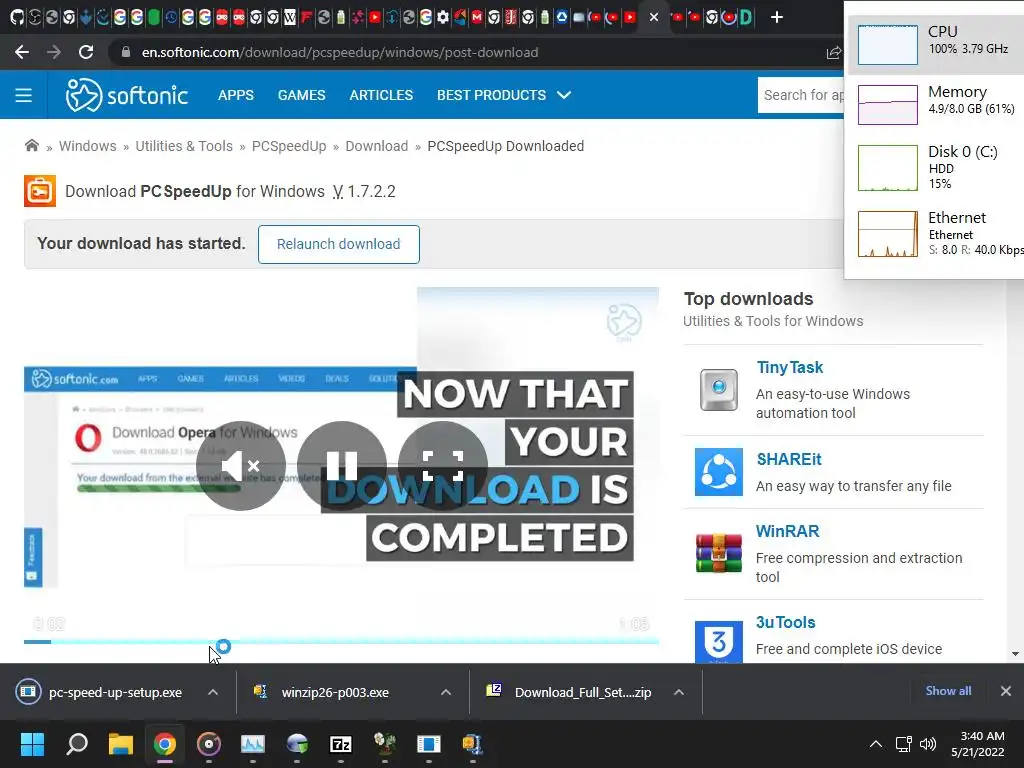Click Download breadcrumb link
Viewport: 1024px width, 768px height.
[x=377, y=146]
